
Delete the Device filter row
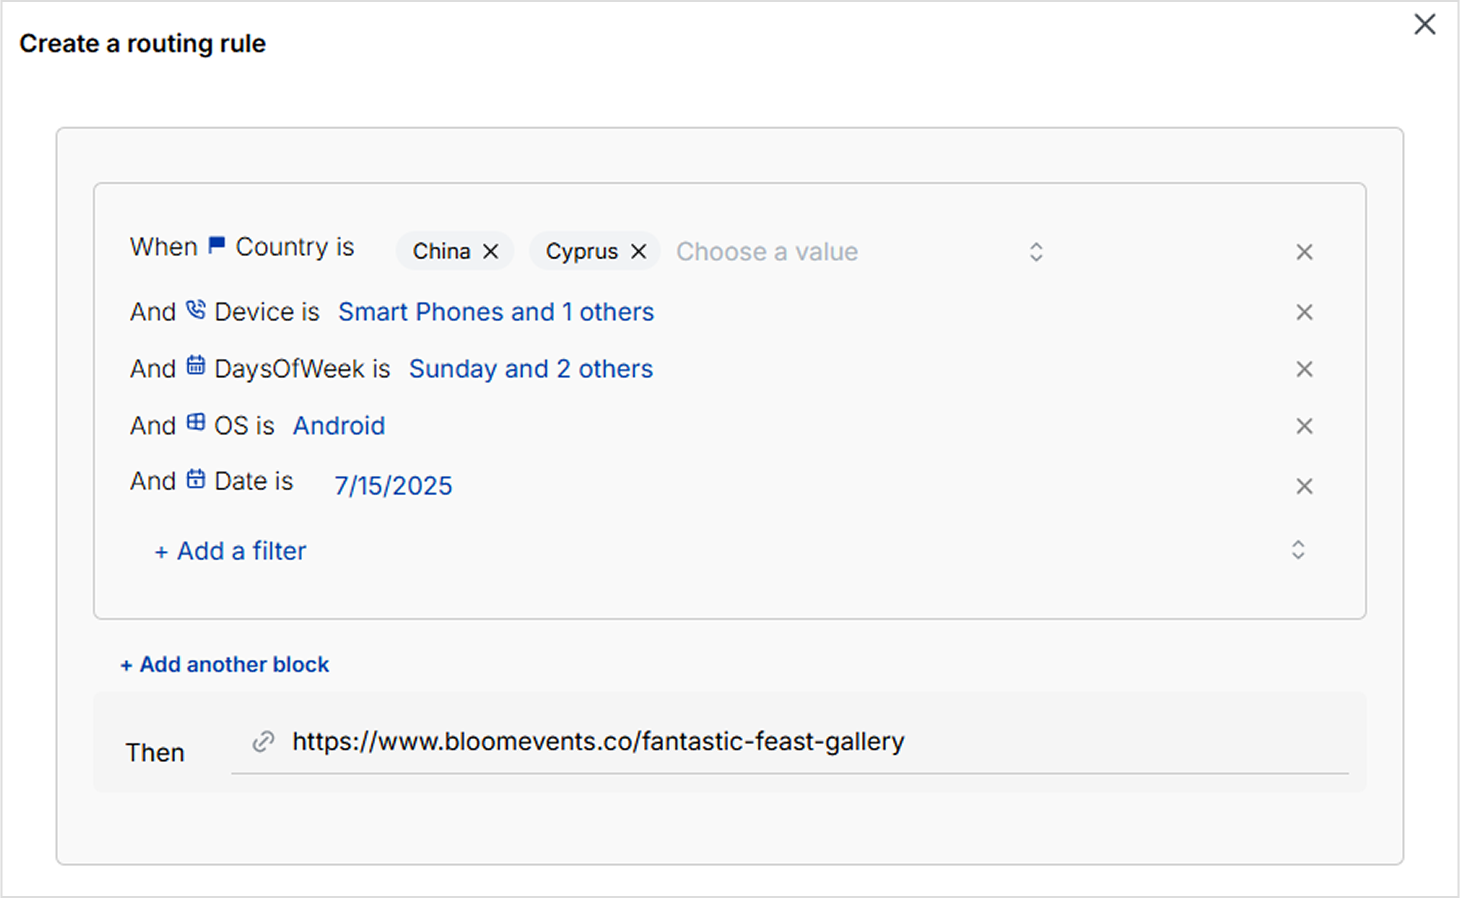click(1304, 312)
